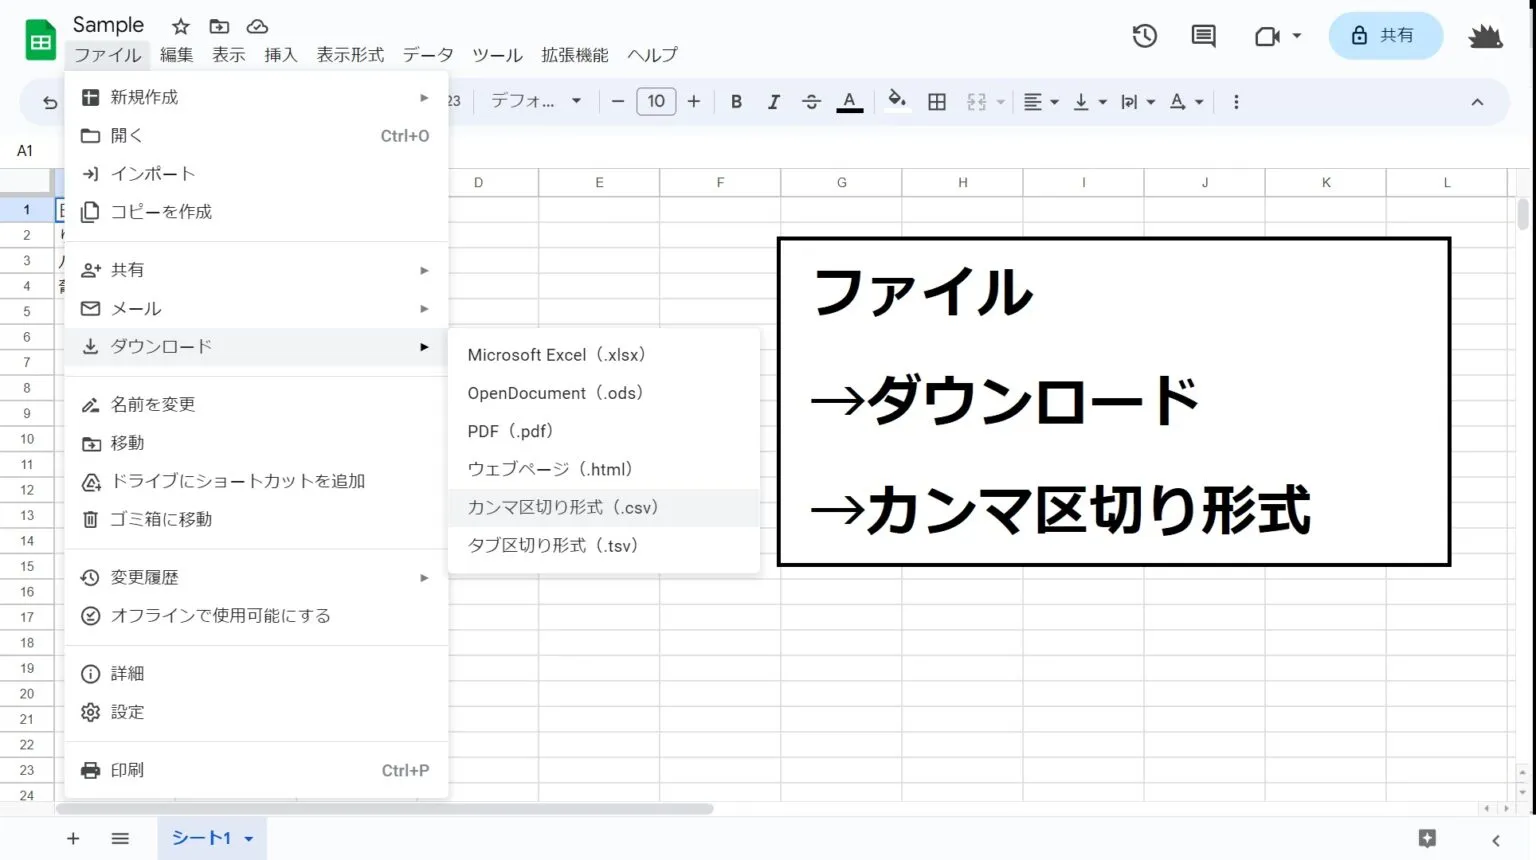Image resolution: width=1536 pixels, height=860 pixels.
Task: Open 設定 from the file menu
Action: coord(256,711)
